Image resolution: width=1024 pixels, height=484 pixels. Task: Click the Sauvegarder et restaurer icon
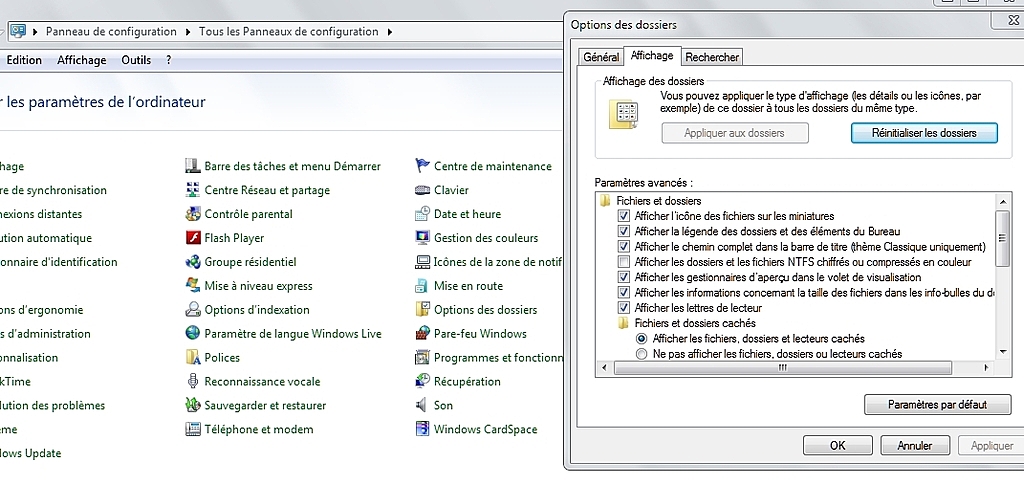click(x=193, y=405)
